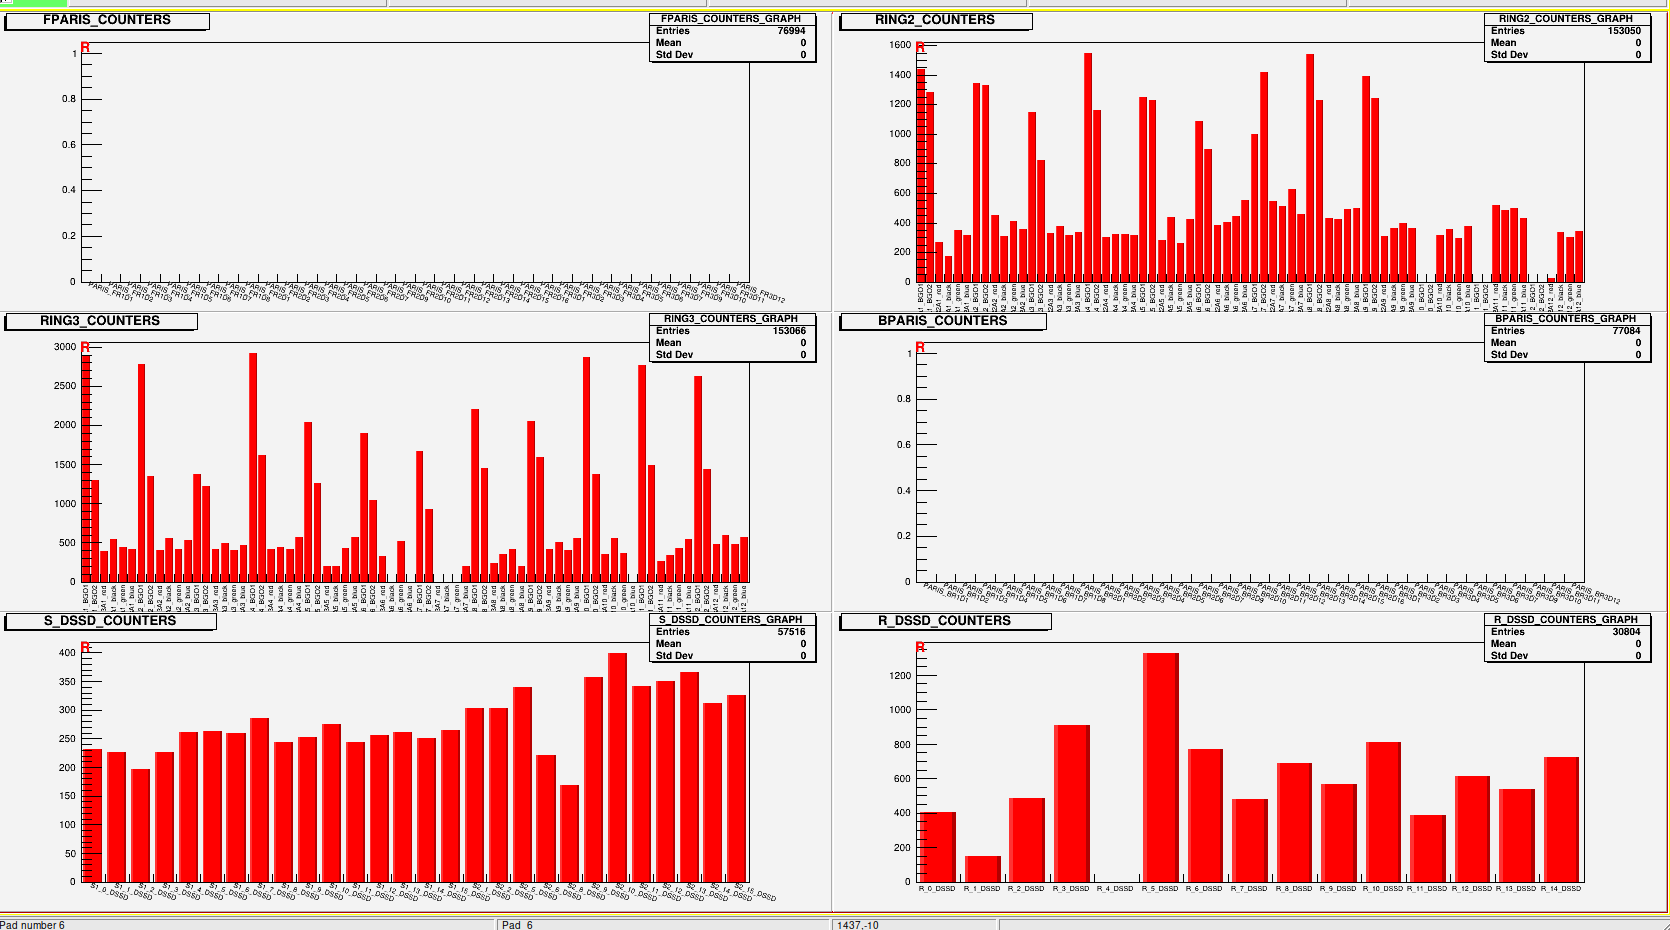1670x930 pixels.
Task: Click red R marker in BPARIS_COUNTERS plot
Action: [920, 348]
